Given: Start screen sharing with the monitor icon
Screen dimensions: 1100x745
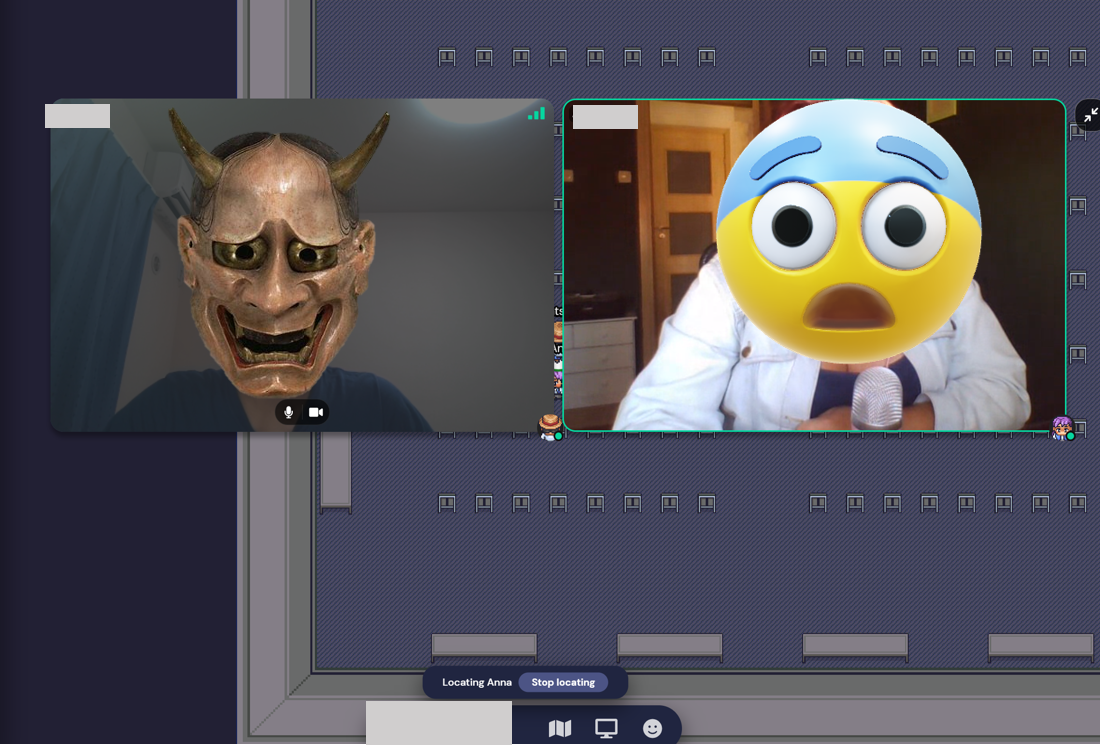Looking at the screenshot, I should pos(606,728).
